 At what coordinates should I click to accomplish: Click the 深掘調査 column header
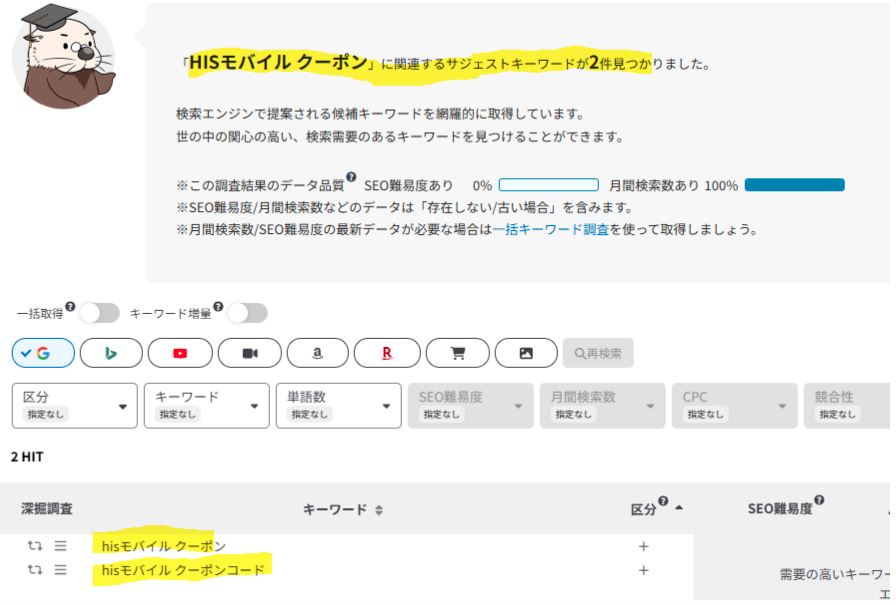pos(47,509)
